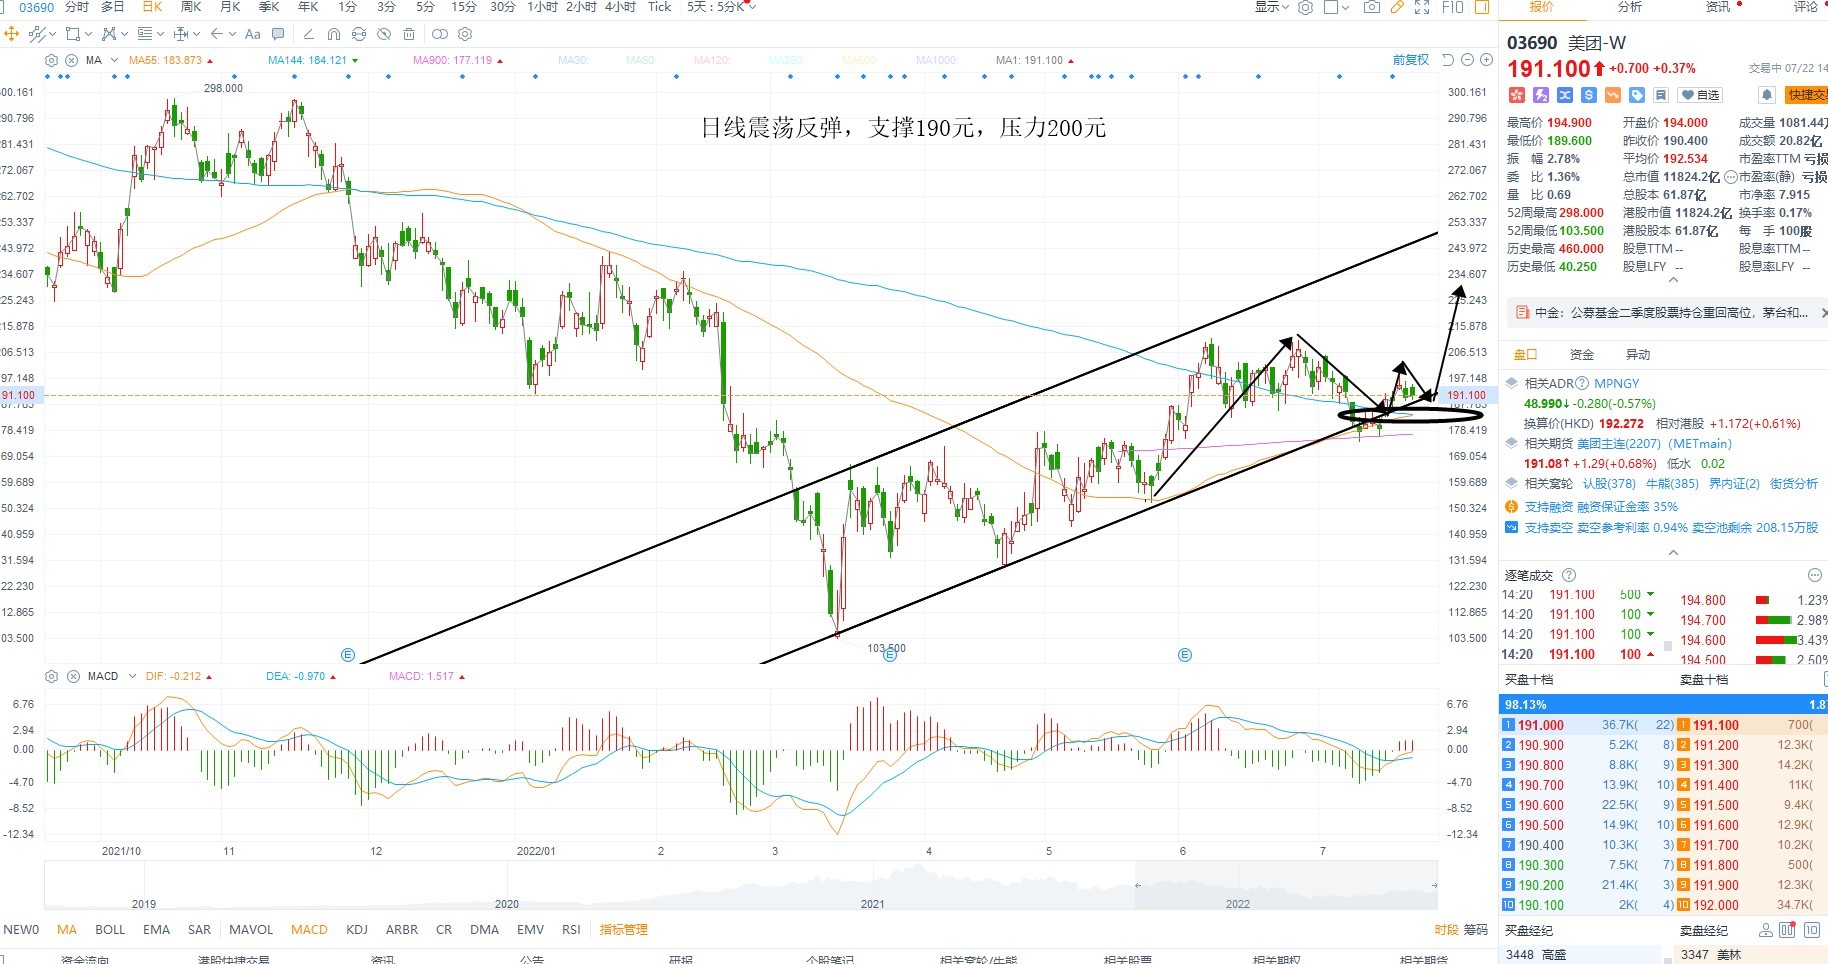
Task: Select the eraser drawing tool
Action: point(309,34)
